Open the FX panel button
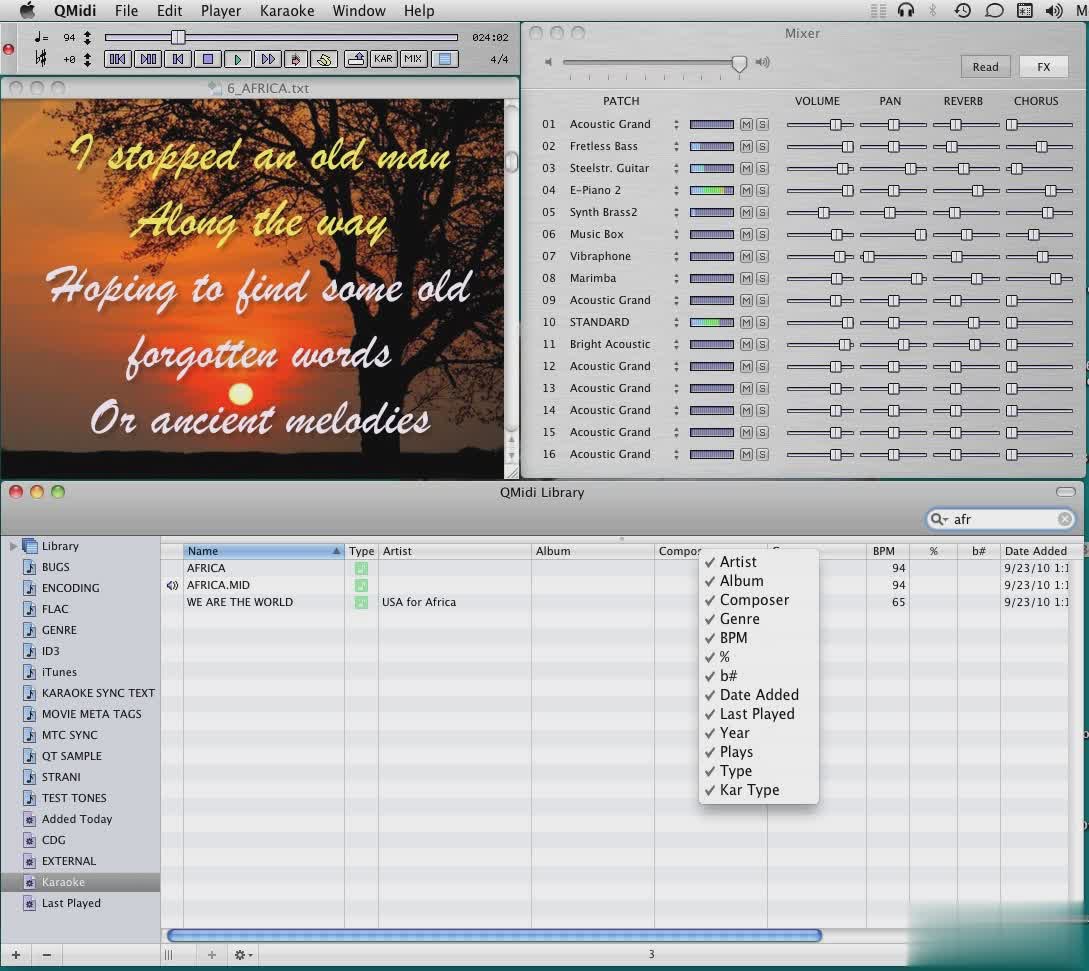Screen dimensions: 1089x971 1043,66
